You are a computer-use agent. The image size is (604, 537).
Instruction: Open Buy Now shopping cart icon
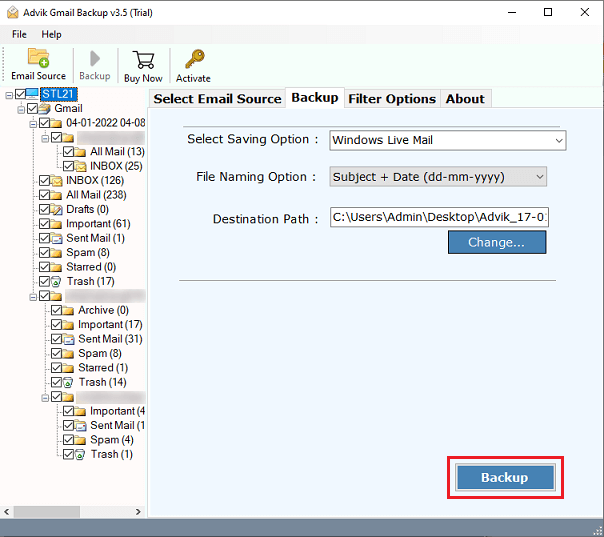click(143, 60)
